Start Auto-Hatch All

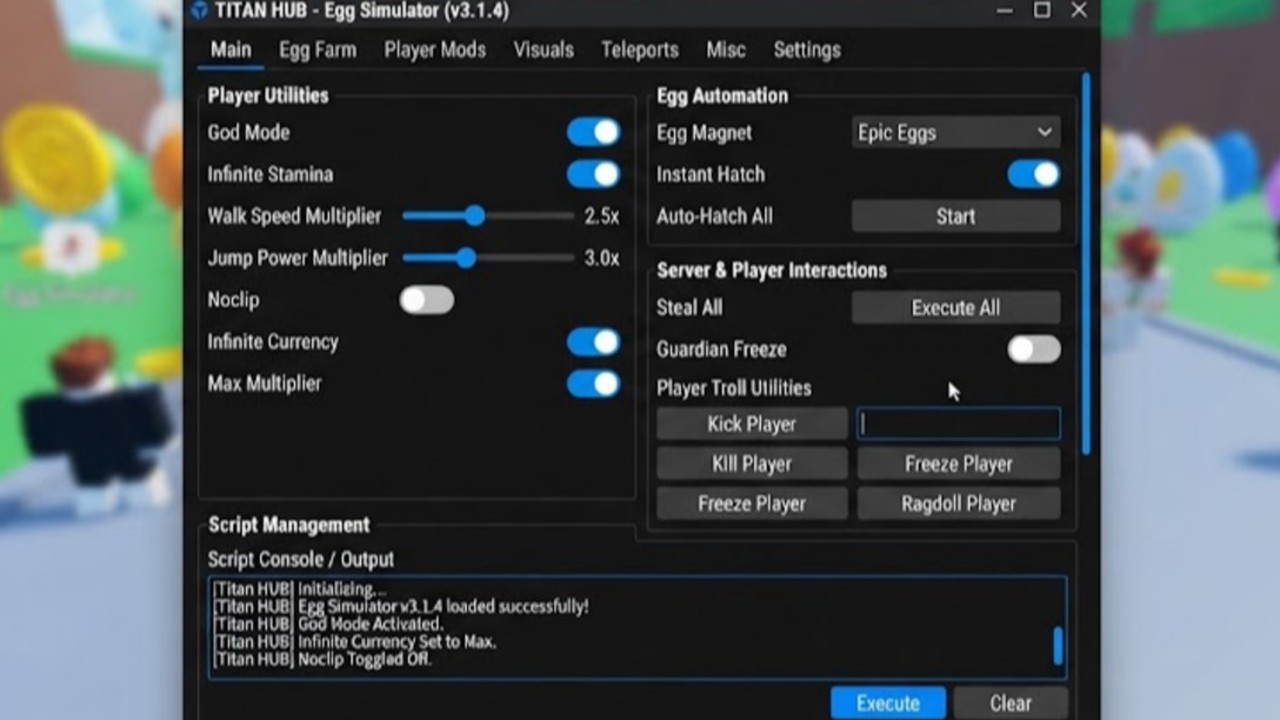[956, 216]
